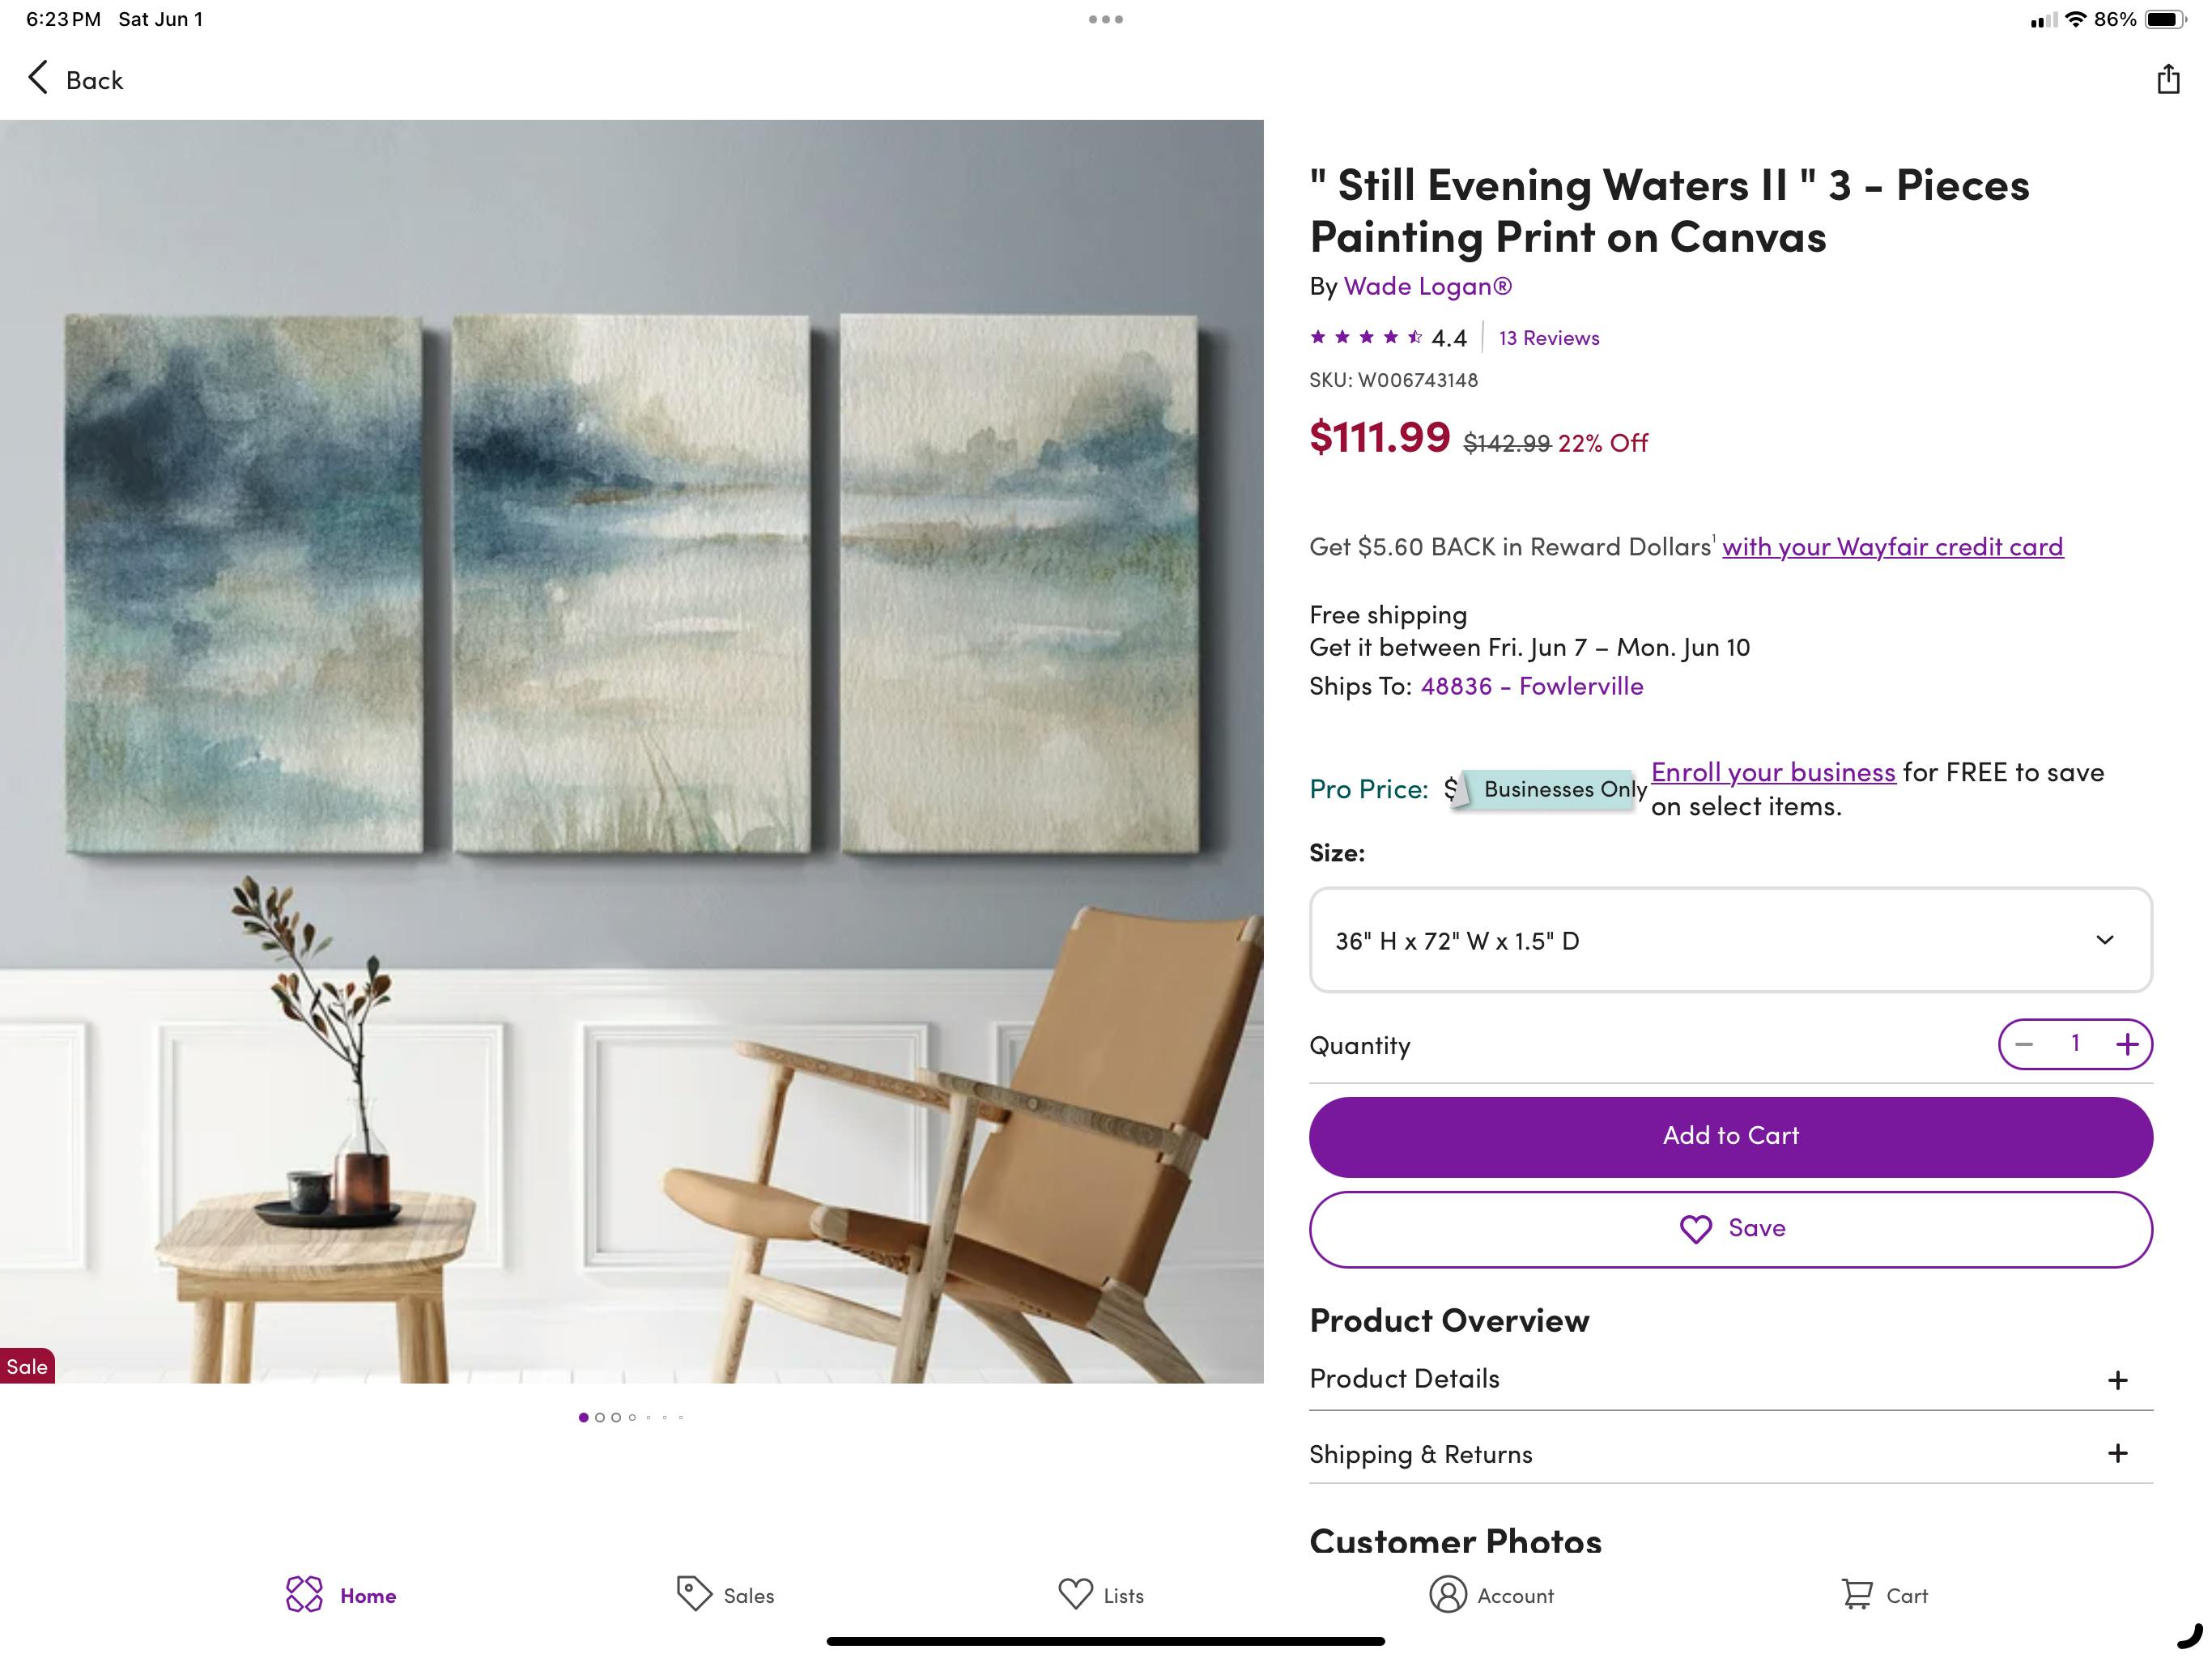Open the Wayfair credit card link
Image resolution: width=2212 pixels, height=1658 pixels.
click(x=1892, y=547)
